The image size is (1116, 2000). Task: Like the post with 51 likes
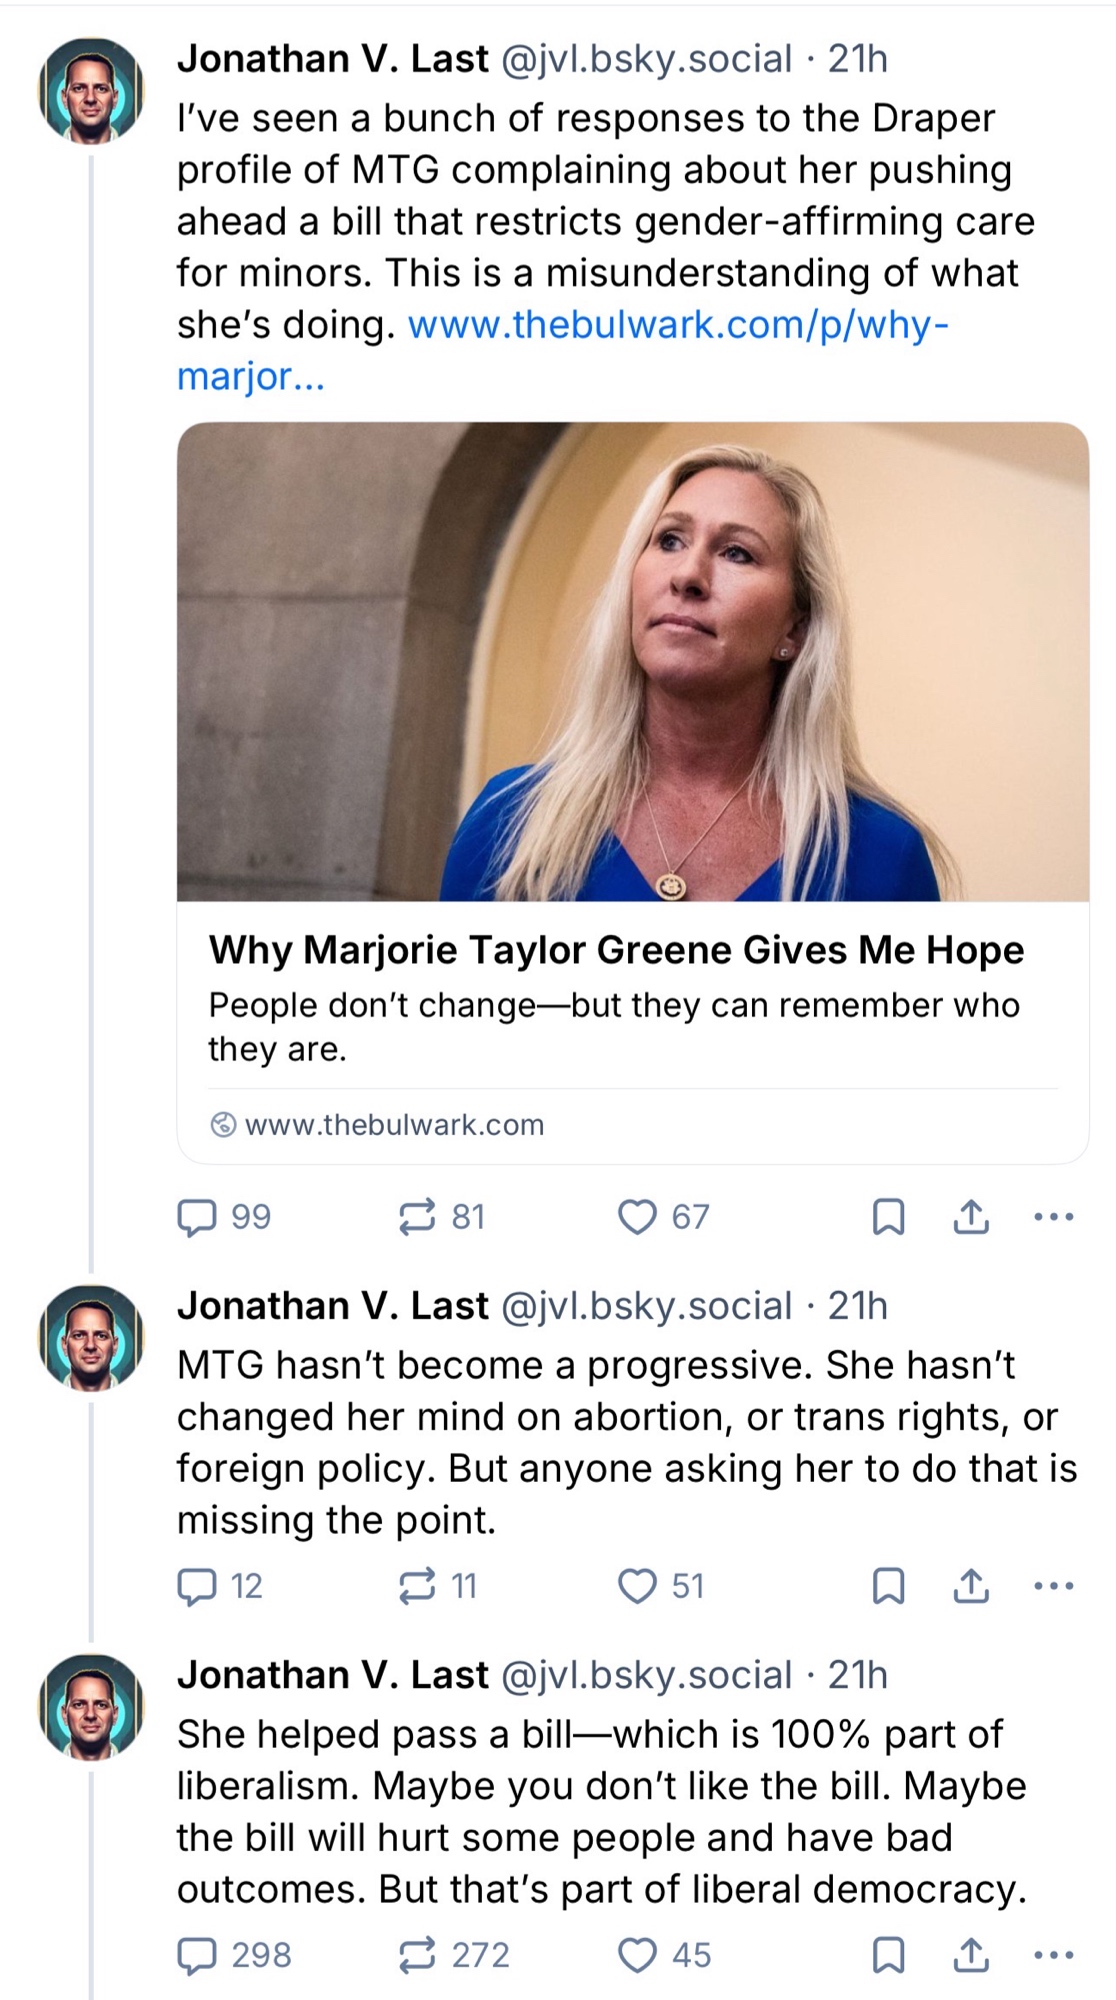[x=637, y=1586]
